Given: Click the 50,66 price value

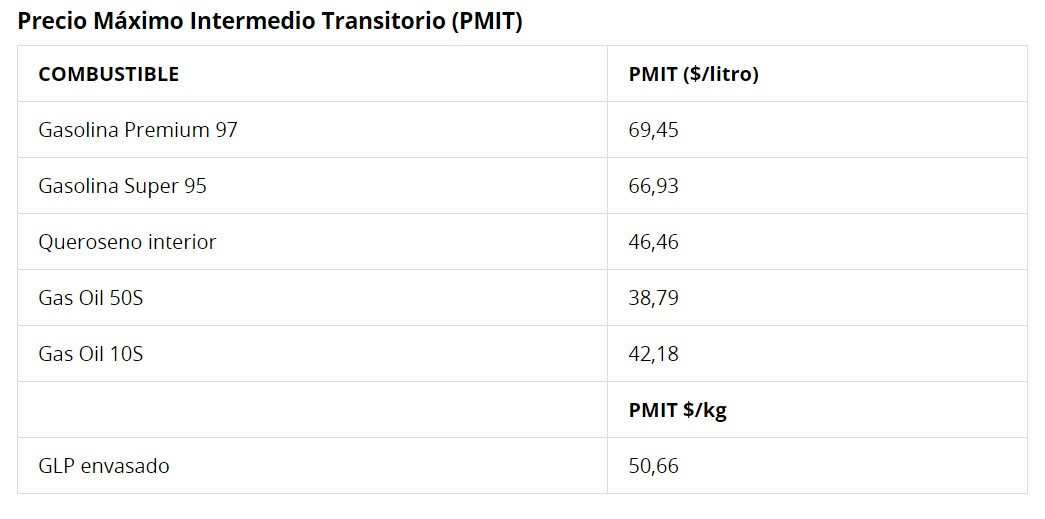Looking at the screenshot, I should (654, 466).
